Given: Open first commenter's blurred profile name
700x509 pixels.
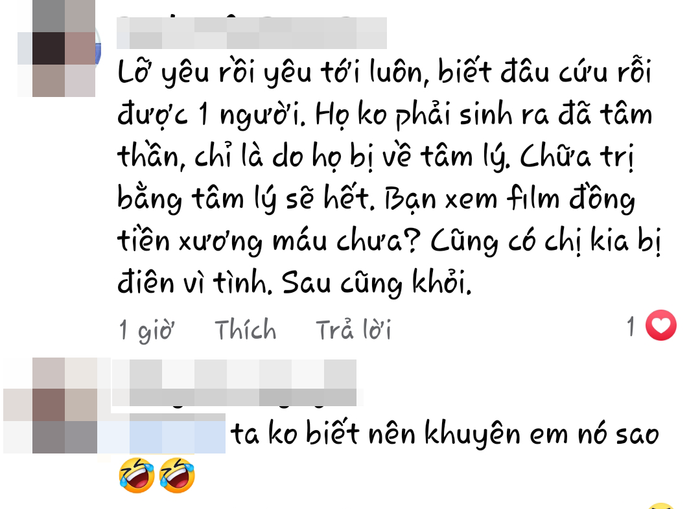Looking at the screenshot, I should click(252, 32).
